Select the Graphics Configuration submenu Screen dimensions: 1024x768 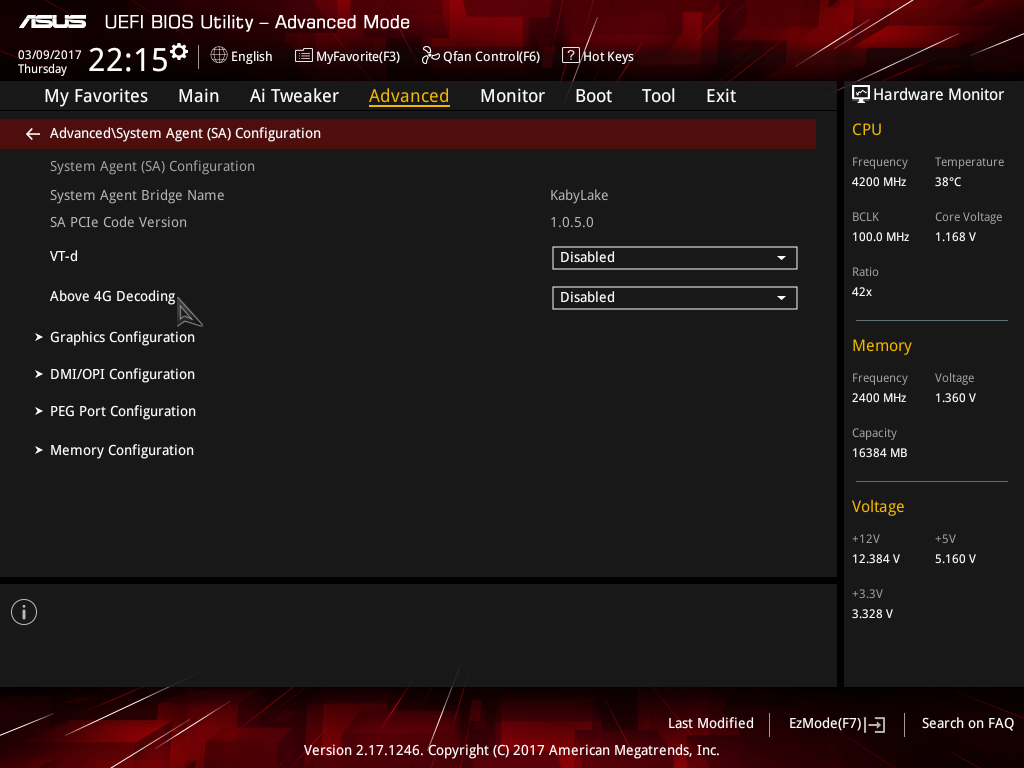[x=122, y=337]
